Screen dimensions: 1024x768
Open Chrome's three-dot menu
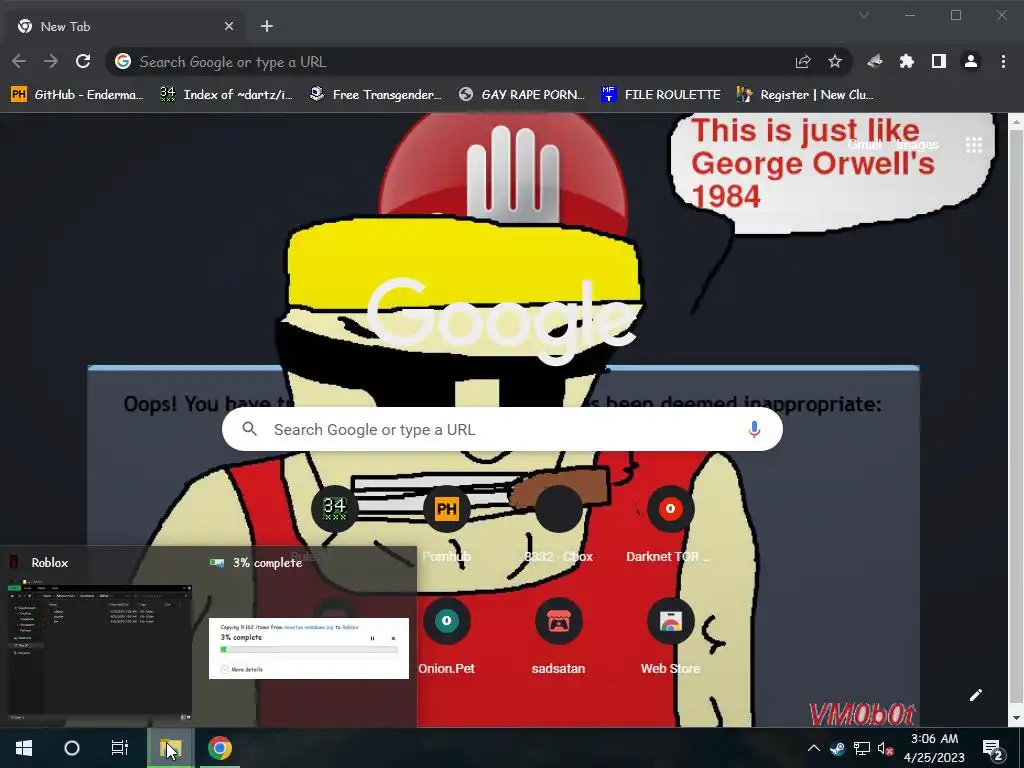tap(1003, 61)
